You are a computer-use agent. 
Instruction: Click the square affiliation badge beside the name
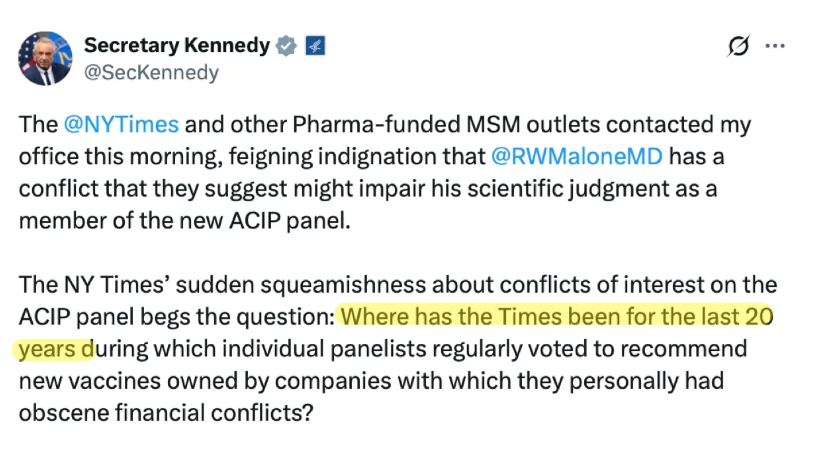(x=313, y=46)
